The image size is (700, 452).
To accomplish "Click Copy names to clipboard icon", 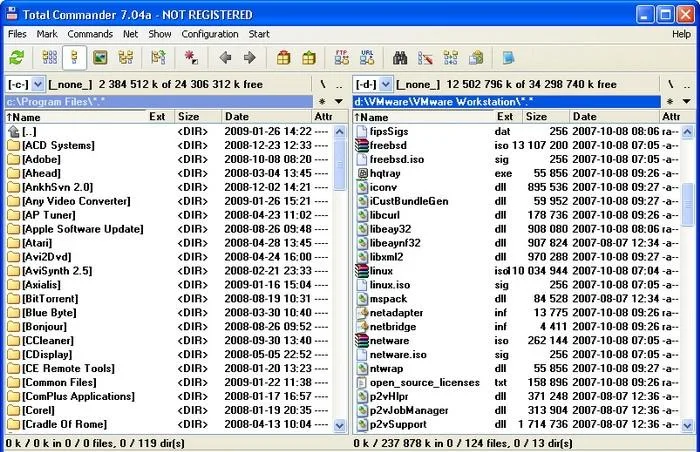I will coord(476,58).
